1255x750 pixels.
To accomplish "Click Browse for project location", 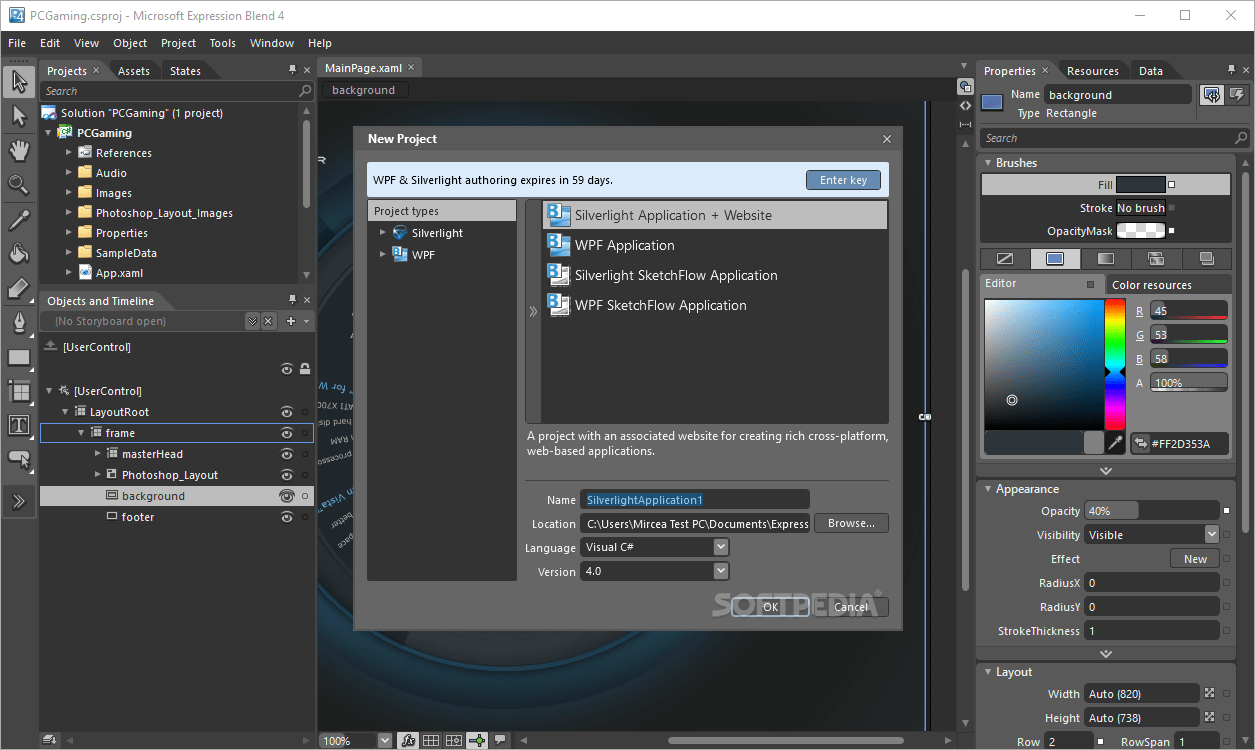I will (851, 523).
